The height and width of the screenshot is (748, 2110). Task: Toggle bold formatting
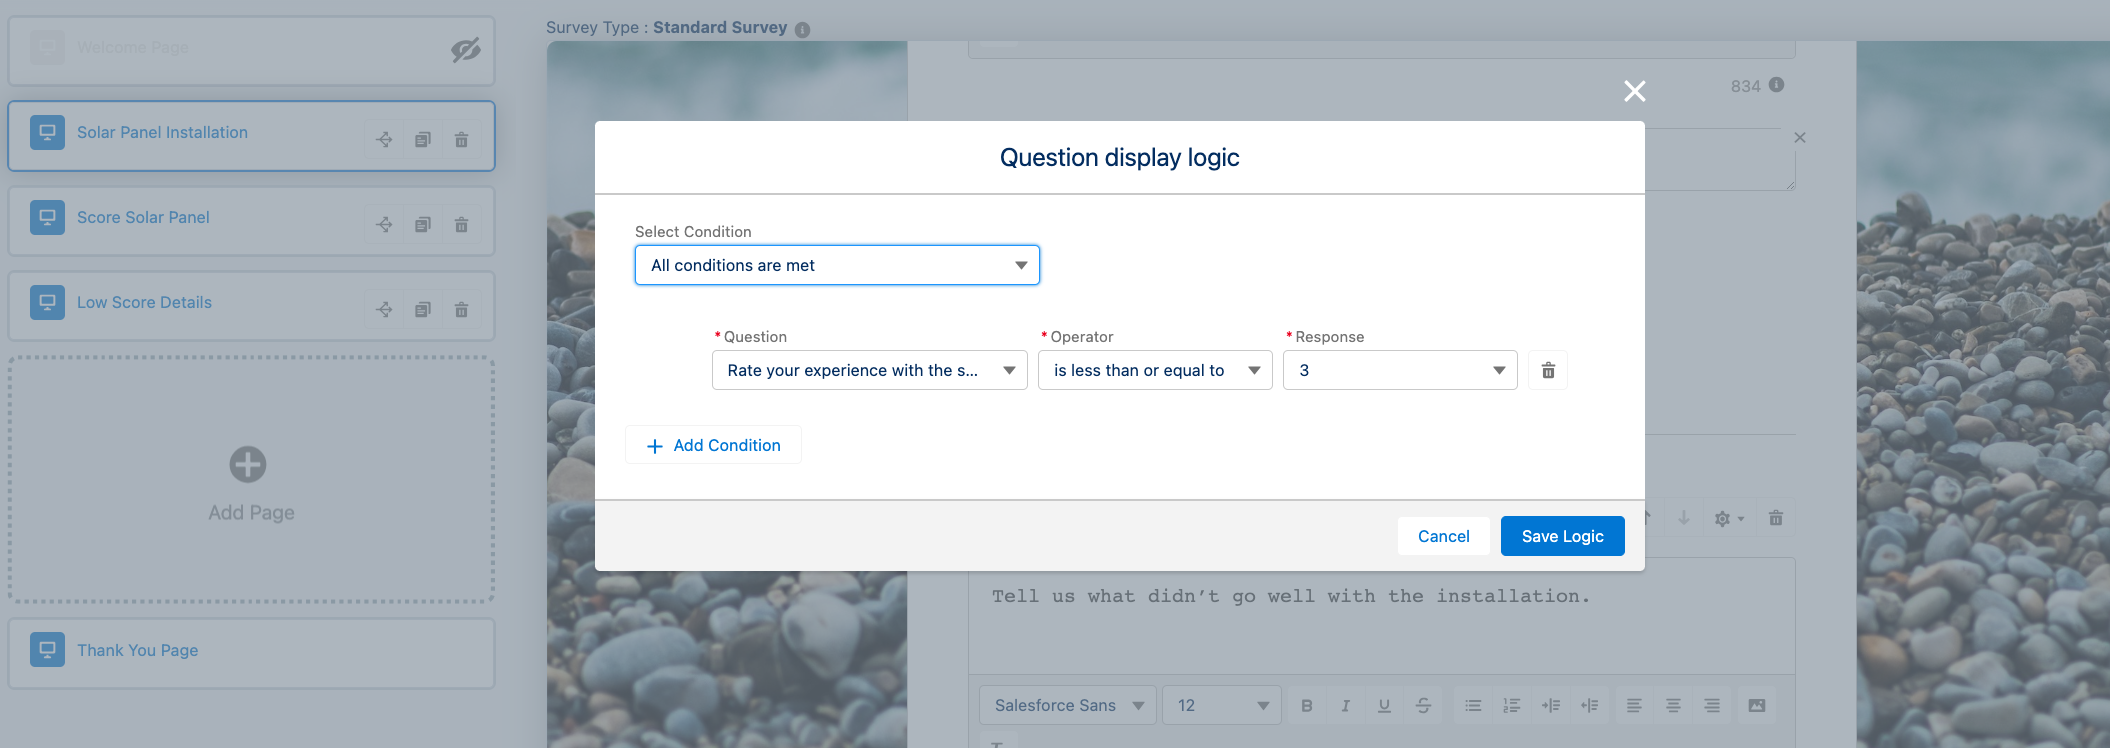[1306, 705]
